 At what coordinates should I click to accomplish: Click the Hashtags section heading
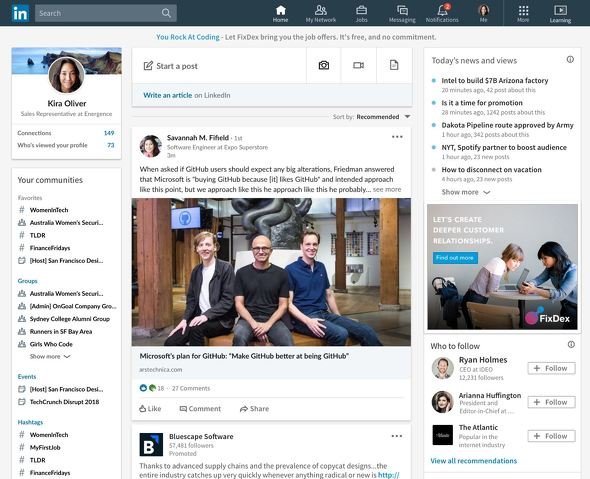click(30, 422)
